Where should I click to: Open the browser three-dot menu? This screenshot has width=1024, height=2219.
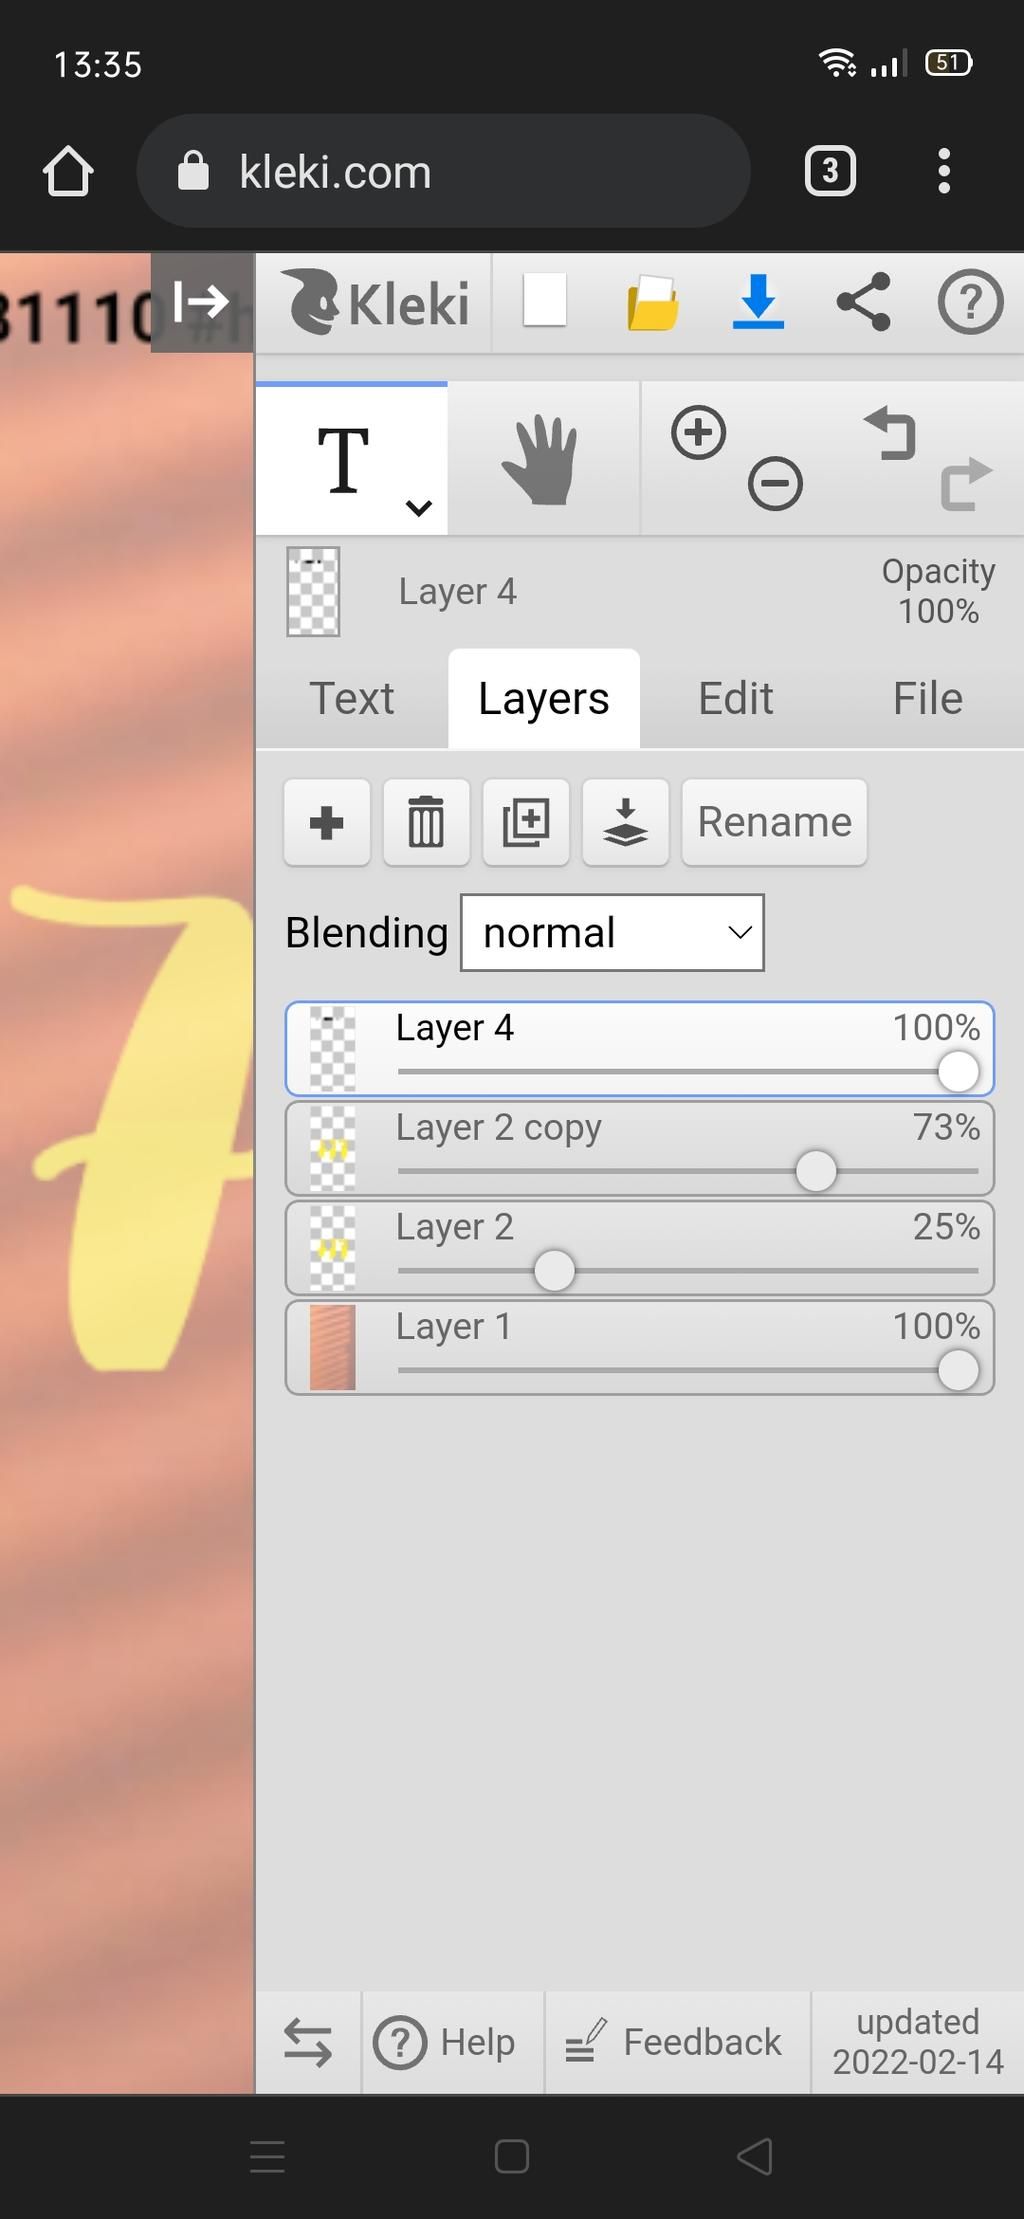[x=943, y=171]
